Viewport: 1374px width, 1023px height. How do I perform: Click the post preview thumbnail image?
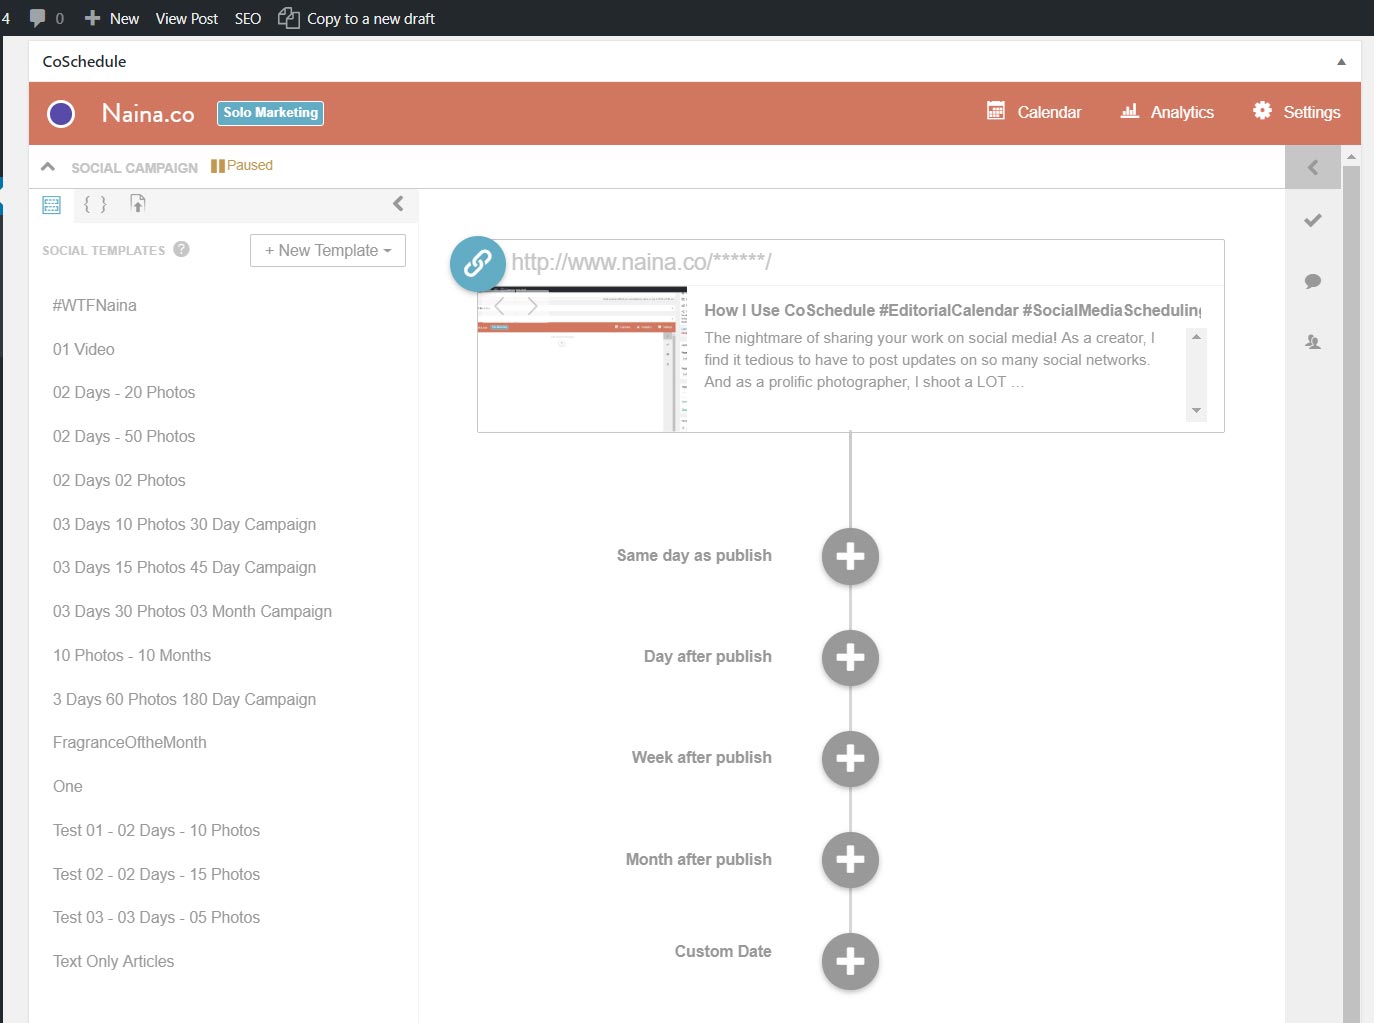coord(582,359)
